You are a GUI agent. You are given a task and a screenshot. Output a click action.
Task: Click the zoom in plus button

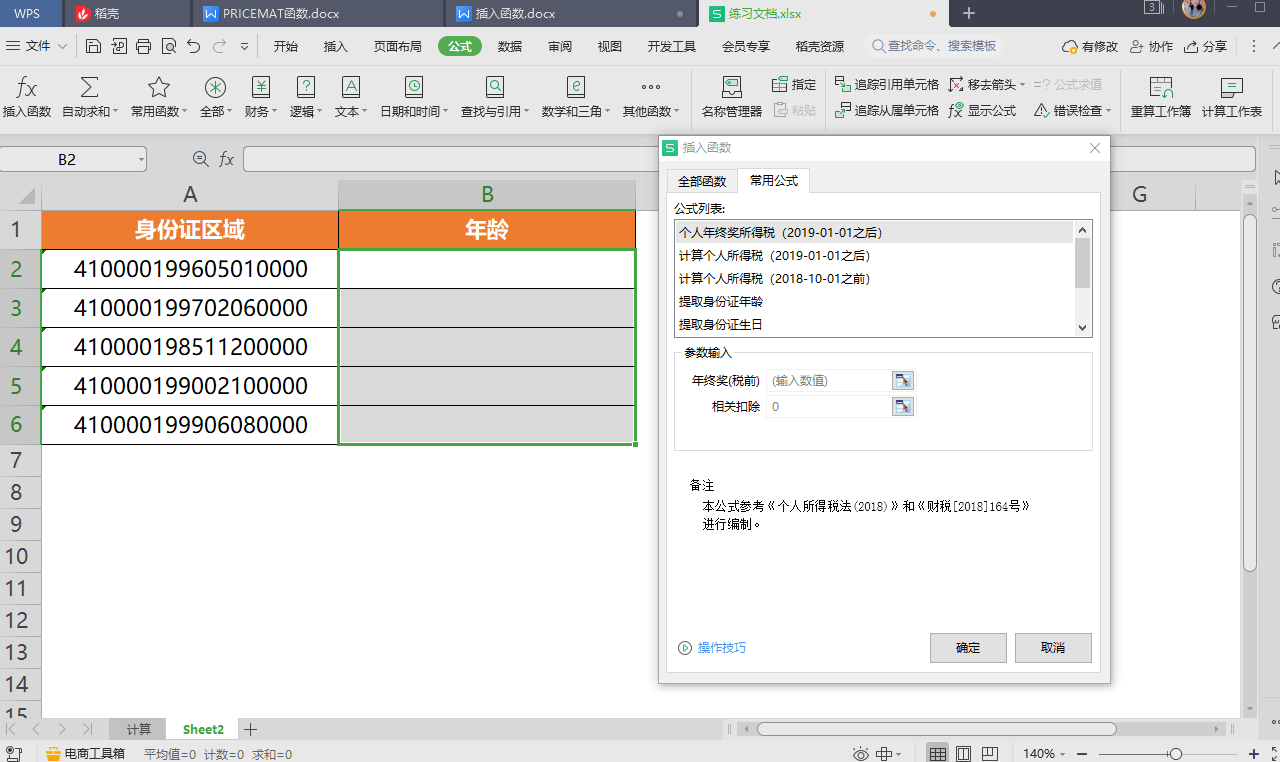[1254, 753]
